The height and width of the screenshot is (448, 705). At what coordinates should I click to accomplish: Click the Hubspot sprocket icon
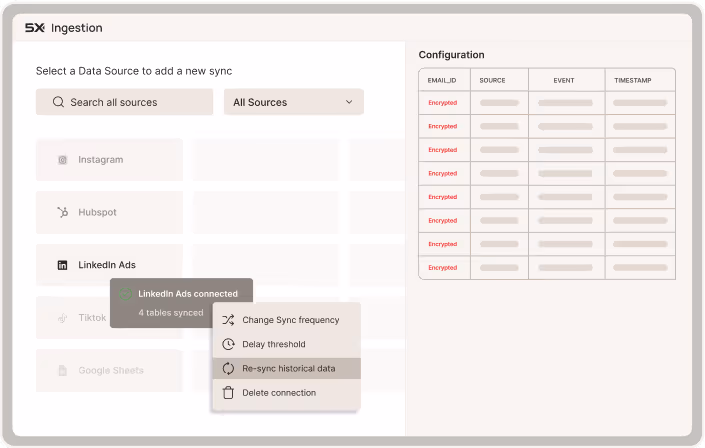pos(62,212)
